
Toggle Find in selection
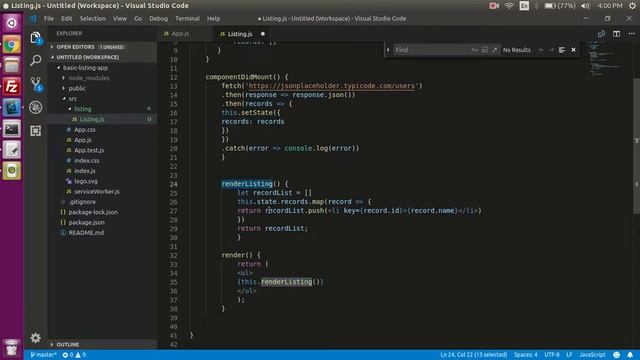[562, 50]
